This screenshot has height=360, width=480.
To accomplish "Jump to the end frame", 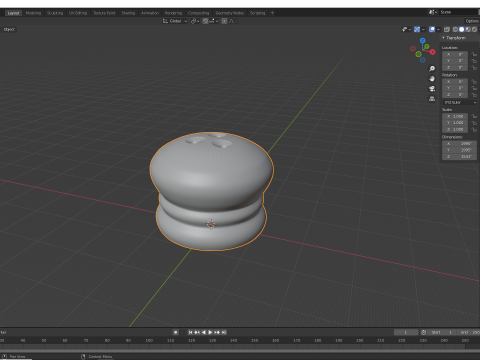I will (x=224, y=332).
